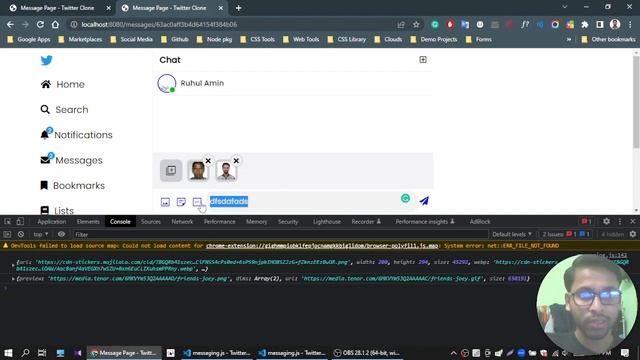
Task: Open Chrome three-dot menu
Action: tap(630, 24)
